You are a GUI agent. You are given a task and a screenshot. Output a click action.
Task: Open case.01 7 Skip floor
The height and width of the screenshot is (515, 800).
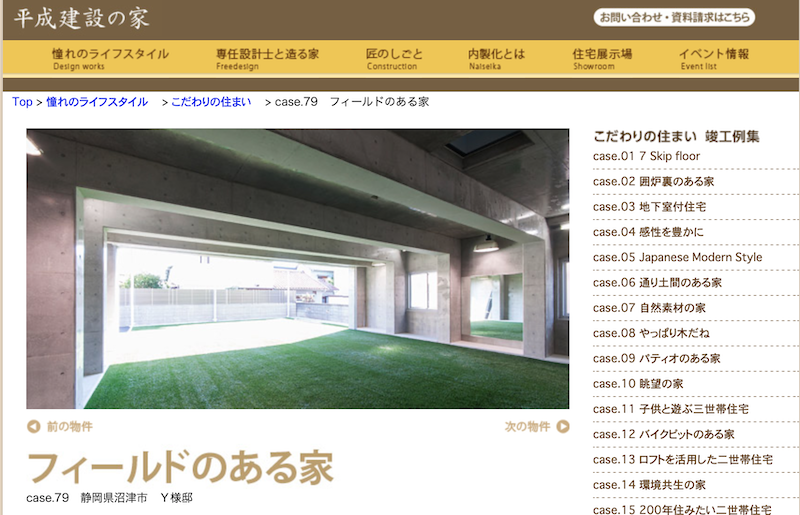pos(646,156)
